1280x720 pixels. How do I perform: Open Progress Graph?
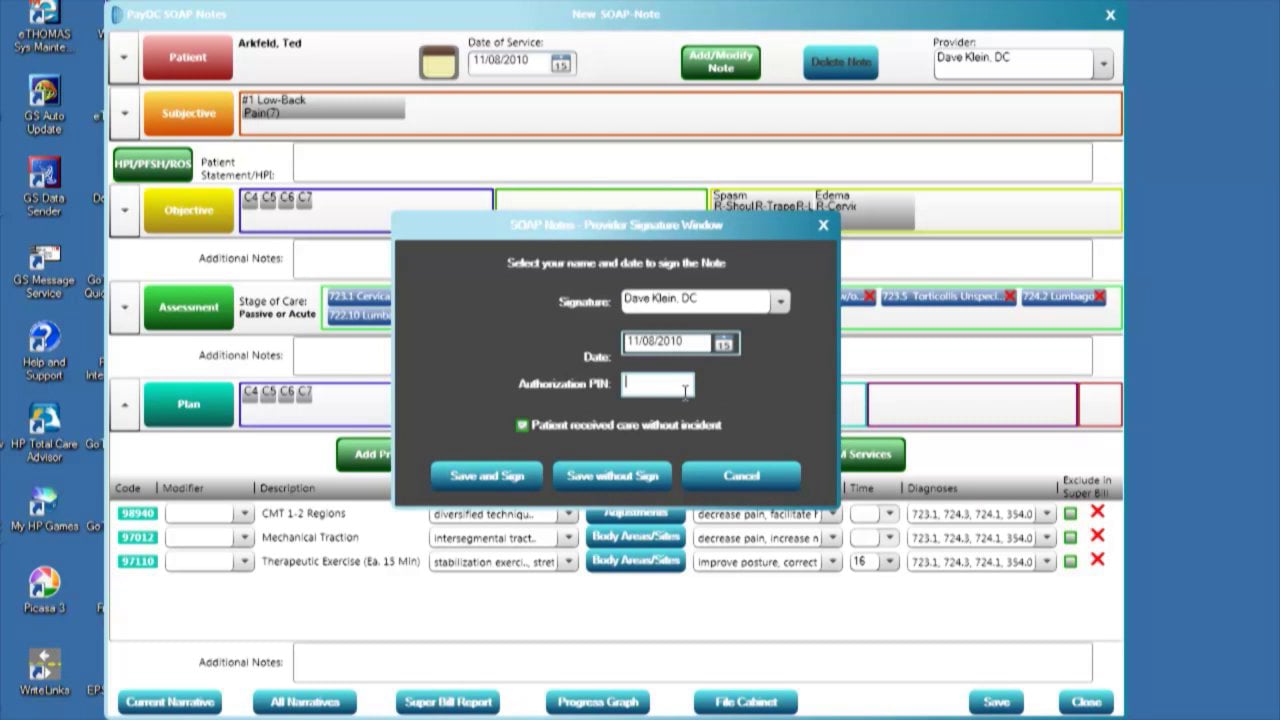coord(598,702)
